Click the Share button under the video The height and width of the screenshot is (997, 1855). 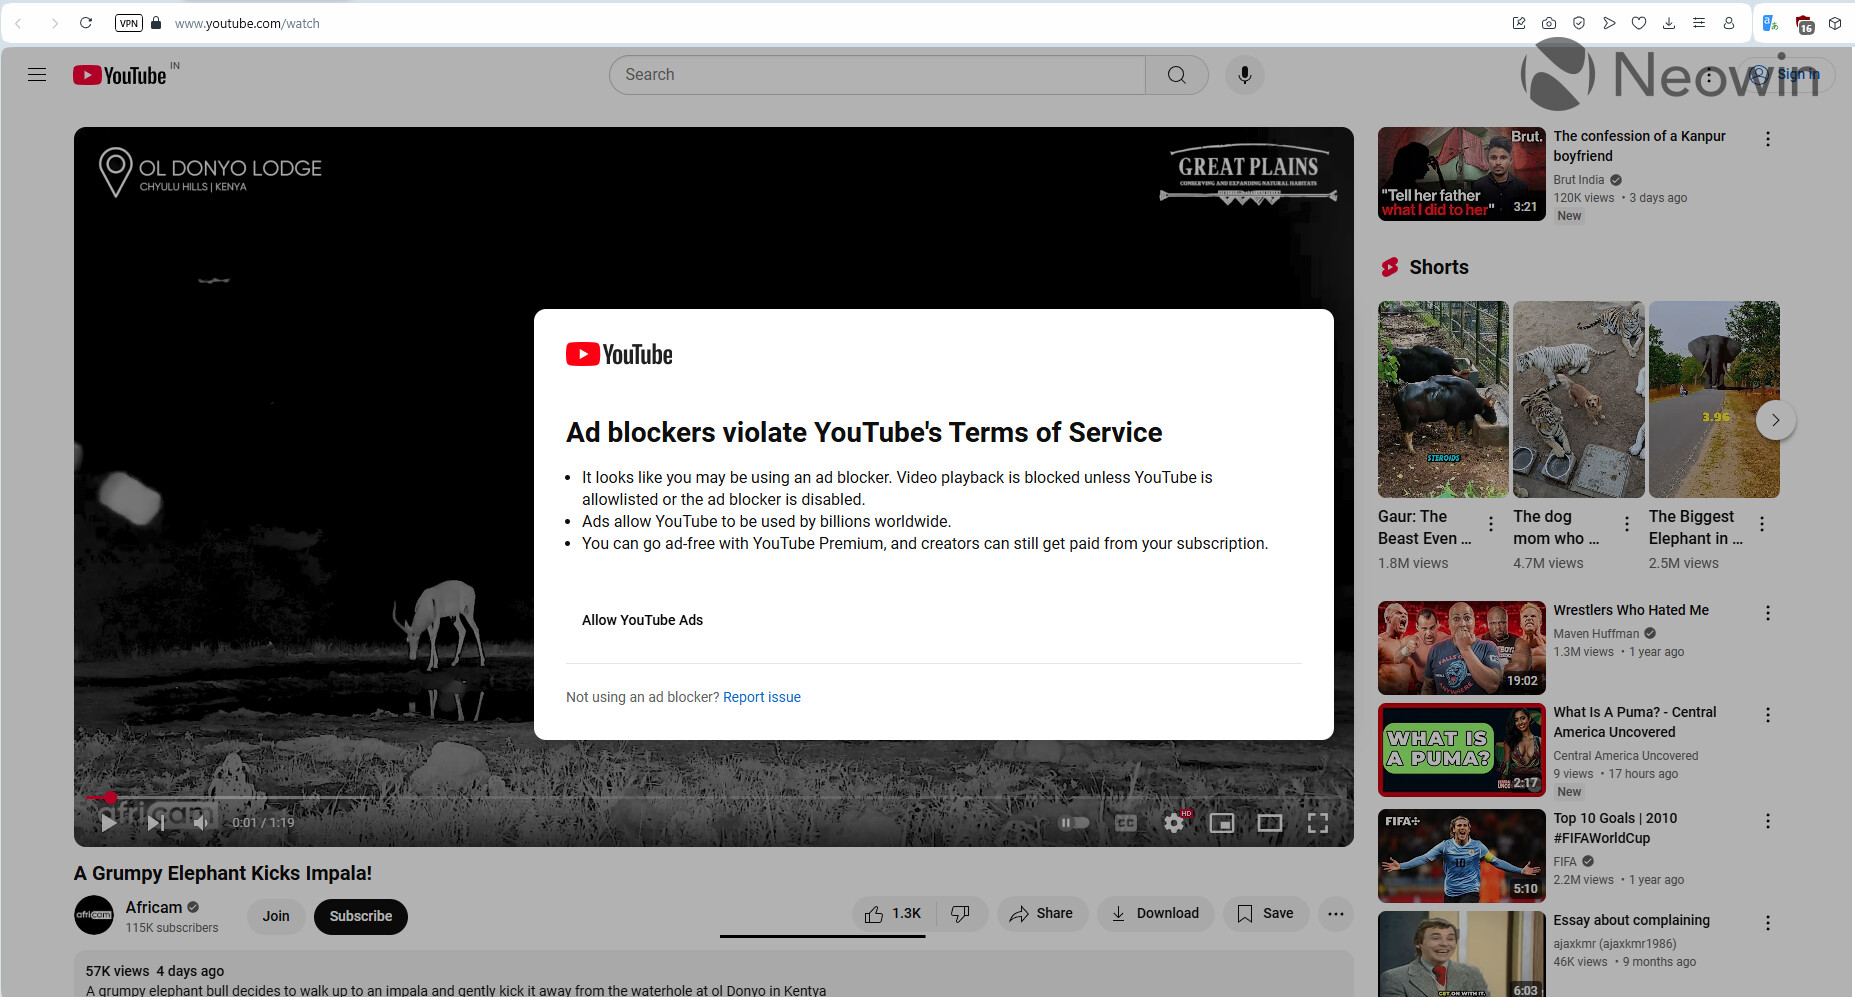click(1043, 913)
